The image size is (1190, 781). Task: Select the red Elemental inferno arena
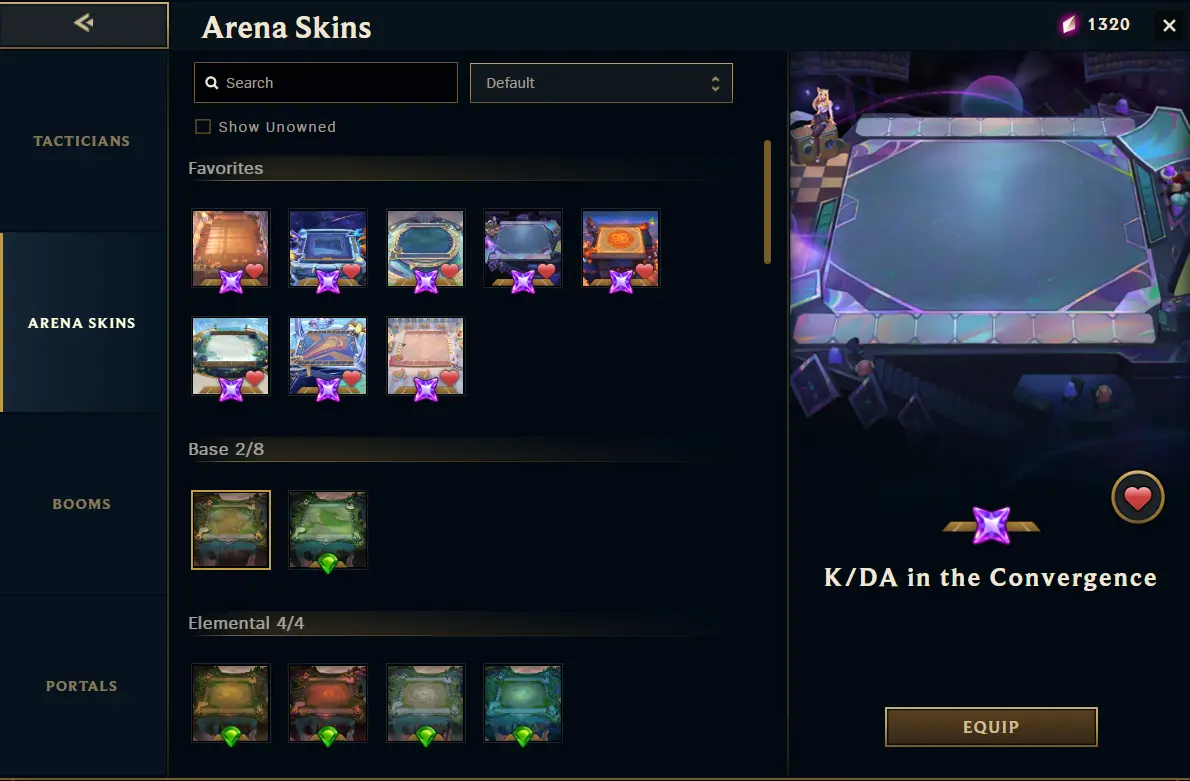[328, 704]
